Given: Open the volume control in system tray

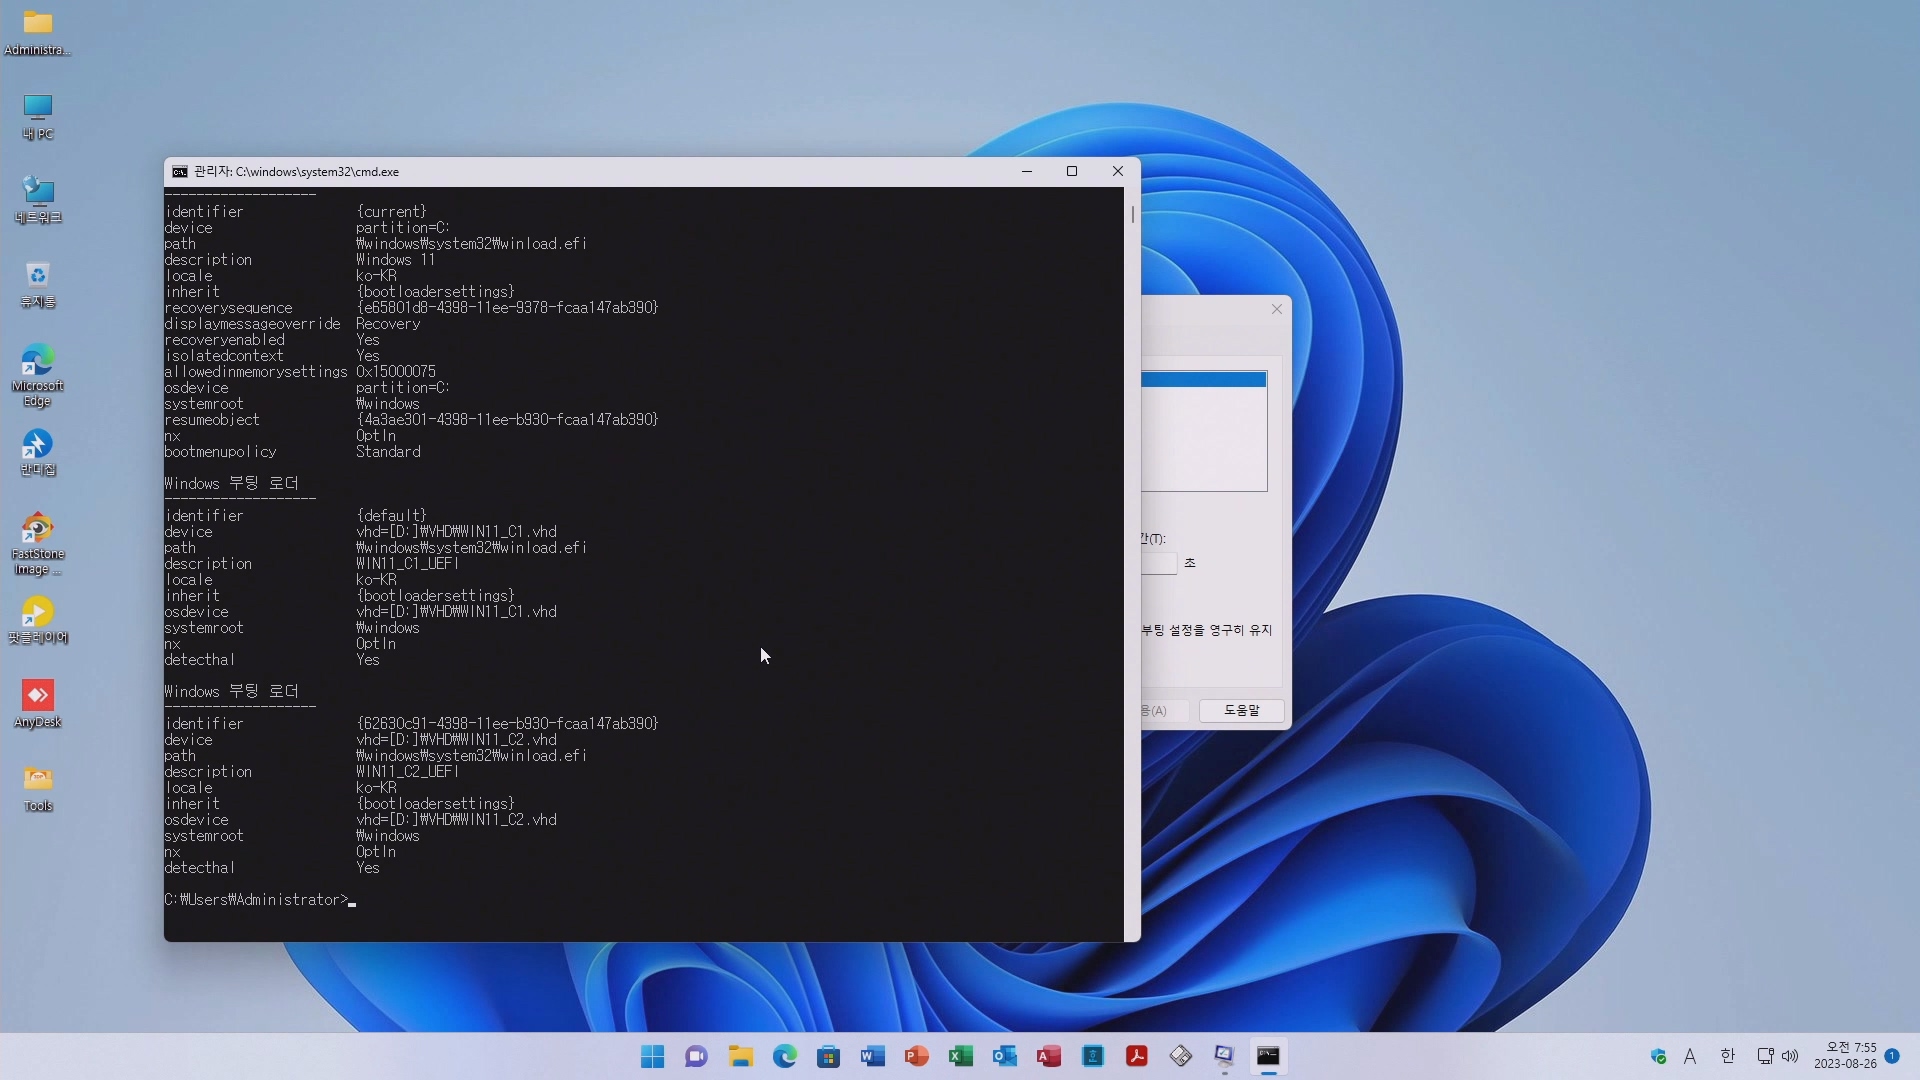Looking at the screenshot, I should coord(1790,1056).
